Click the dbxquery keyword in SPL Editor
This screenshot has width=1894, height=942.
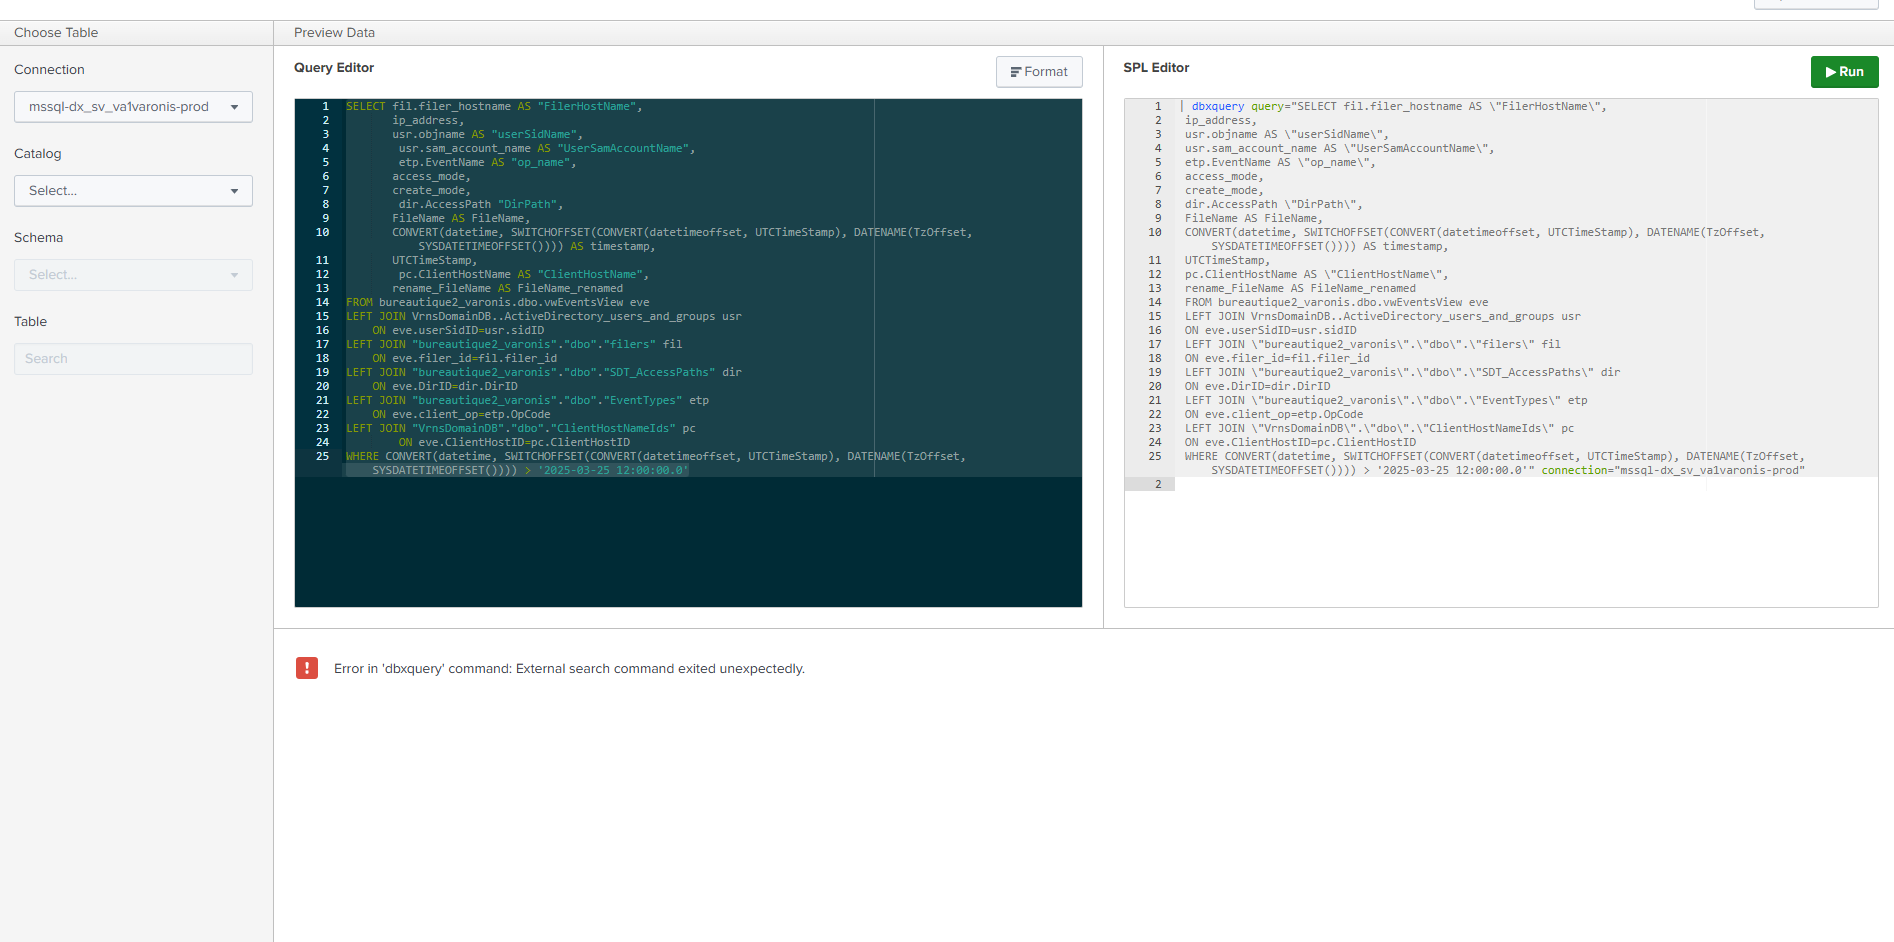1217,105
